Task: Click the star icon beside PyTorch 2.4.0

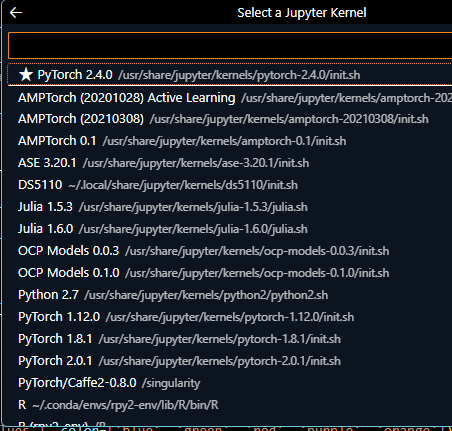Action: [x=26, y=75]
